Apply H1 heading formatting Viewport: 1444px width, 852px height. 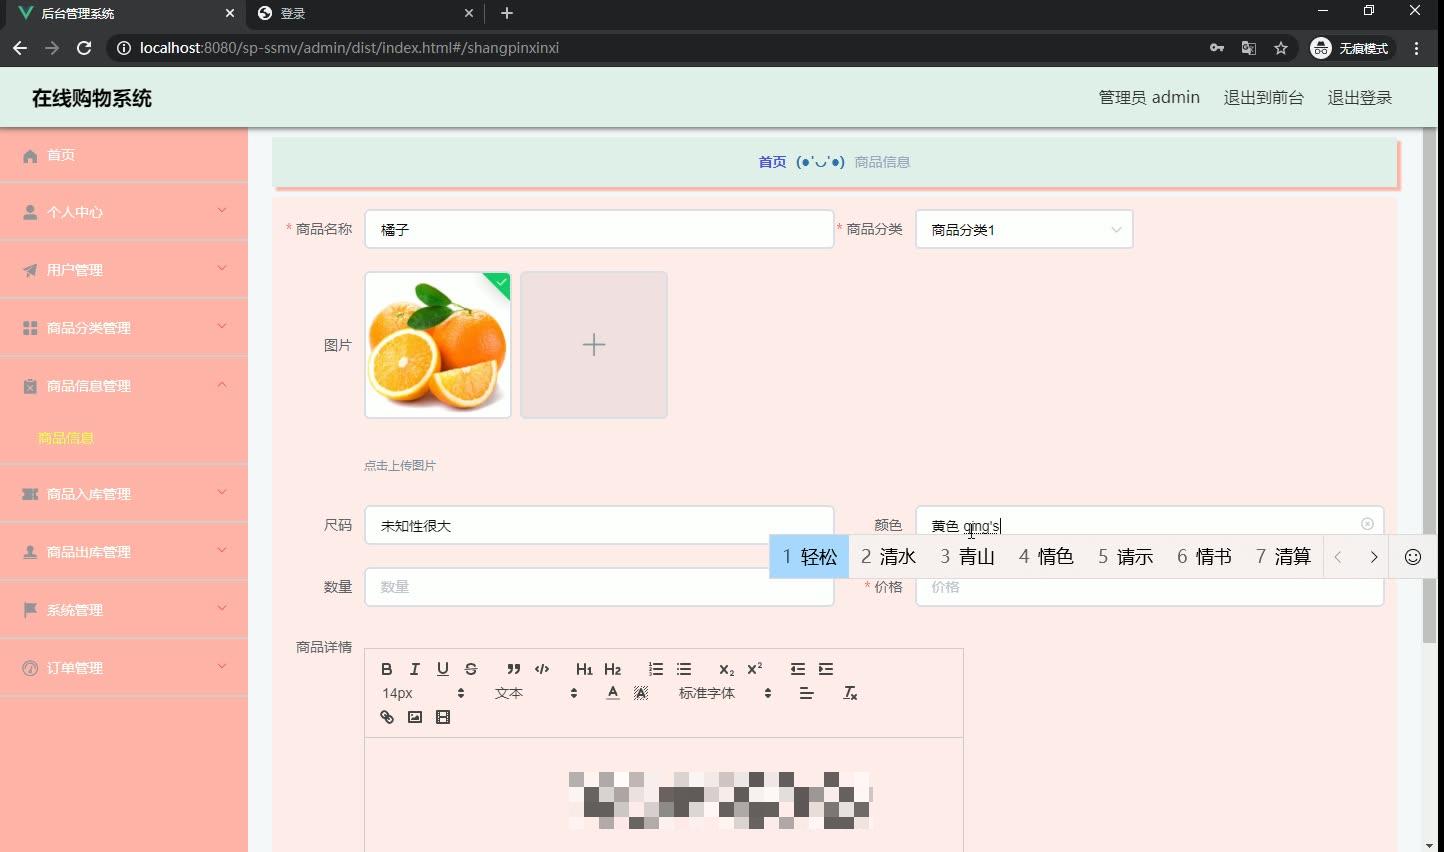click(x=584, y=669)
